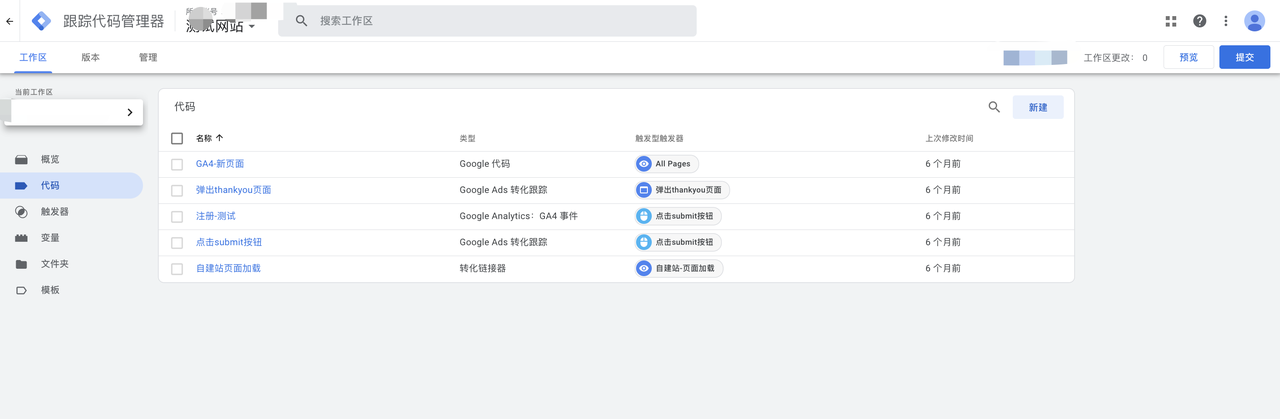This screenshot has height=419, width=1280.
Task: Open the 自建站页面加载 tag link
Action: pos(228,268)
